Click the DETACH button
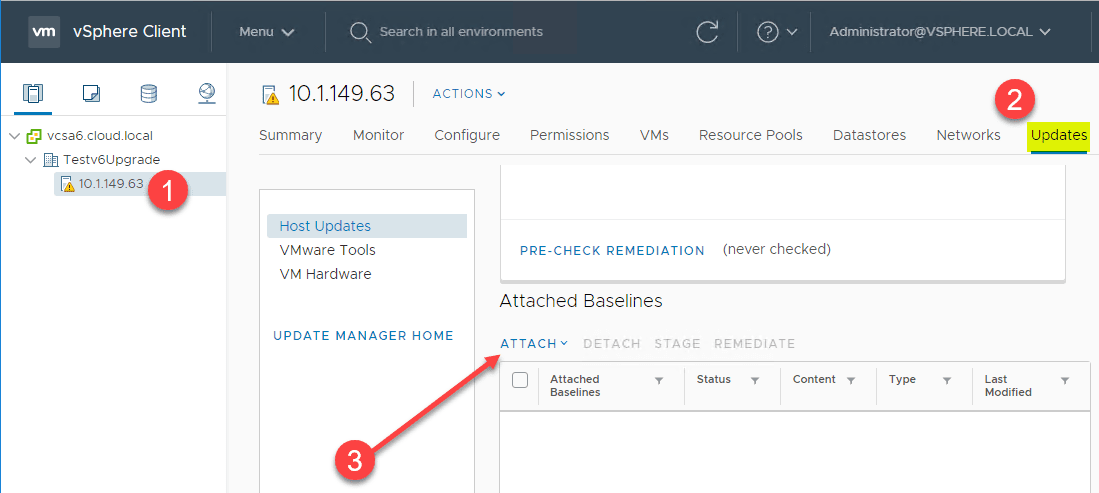1099x493 pixels. coord(612,344)
